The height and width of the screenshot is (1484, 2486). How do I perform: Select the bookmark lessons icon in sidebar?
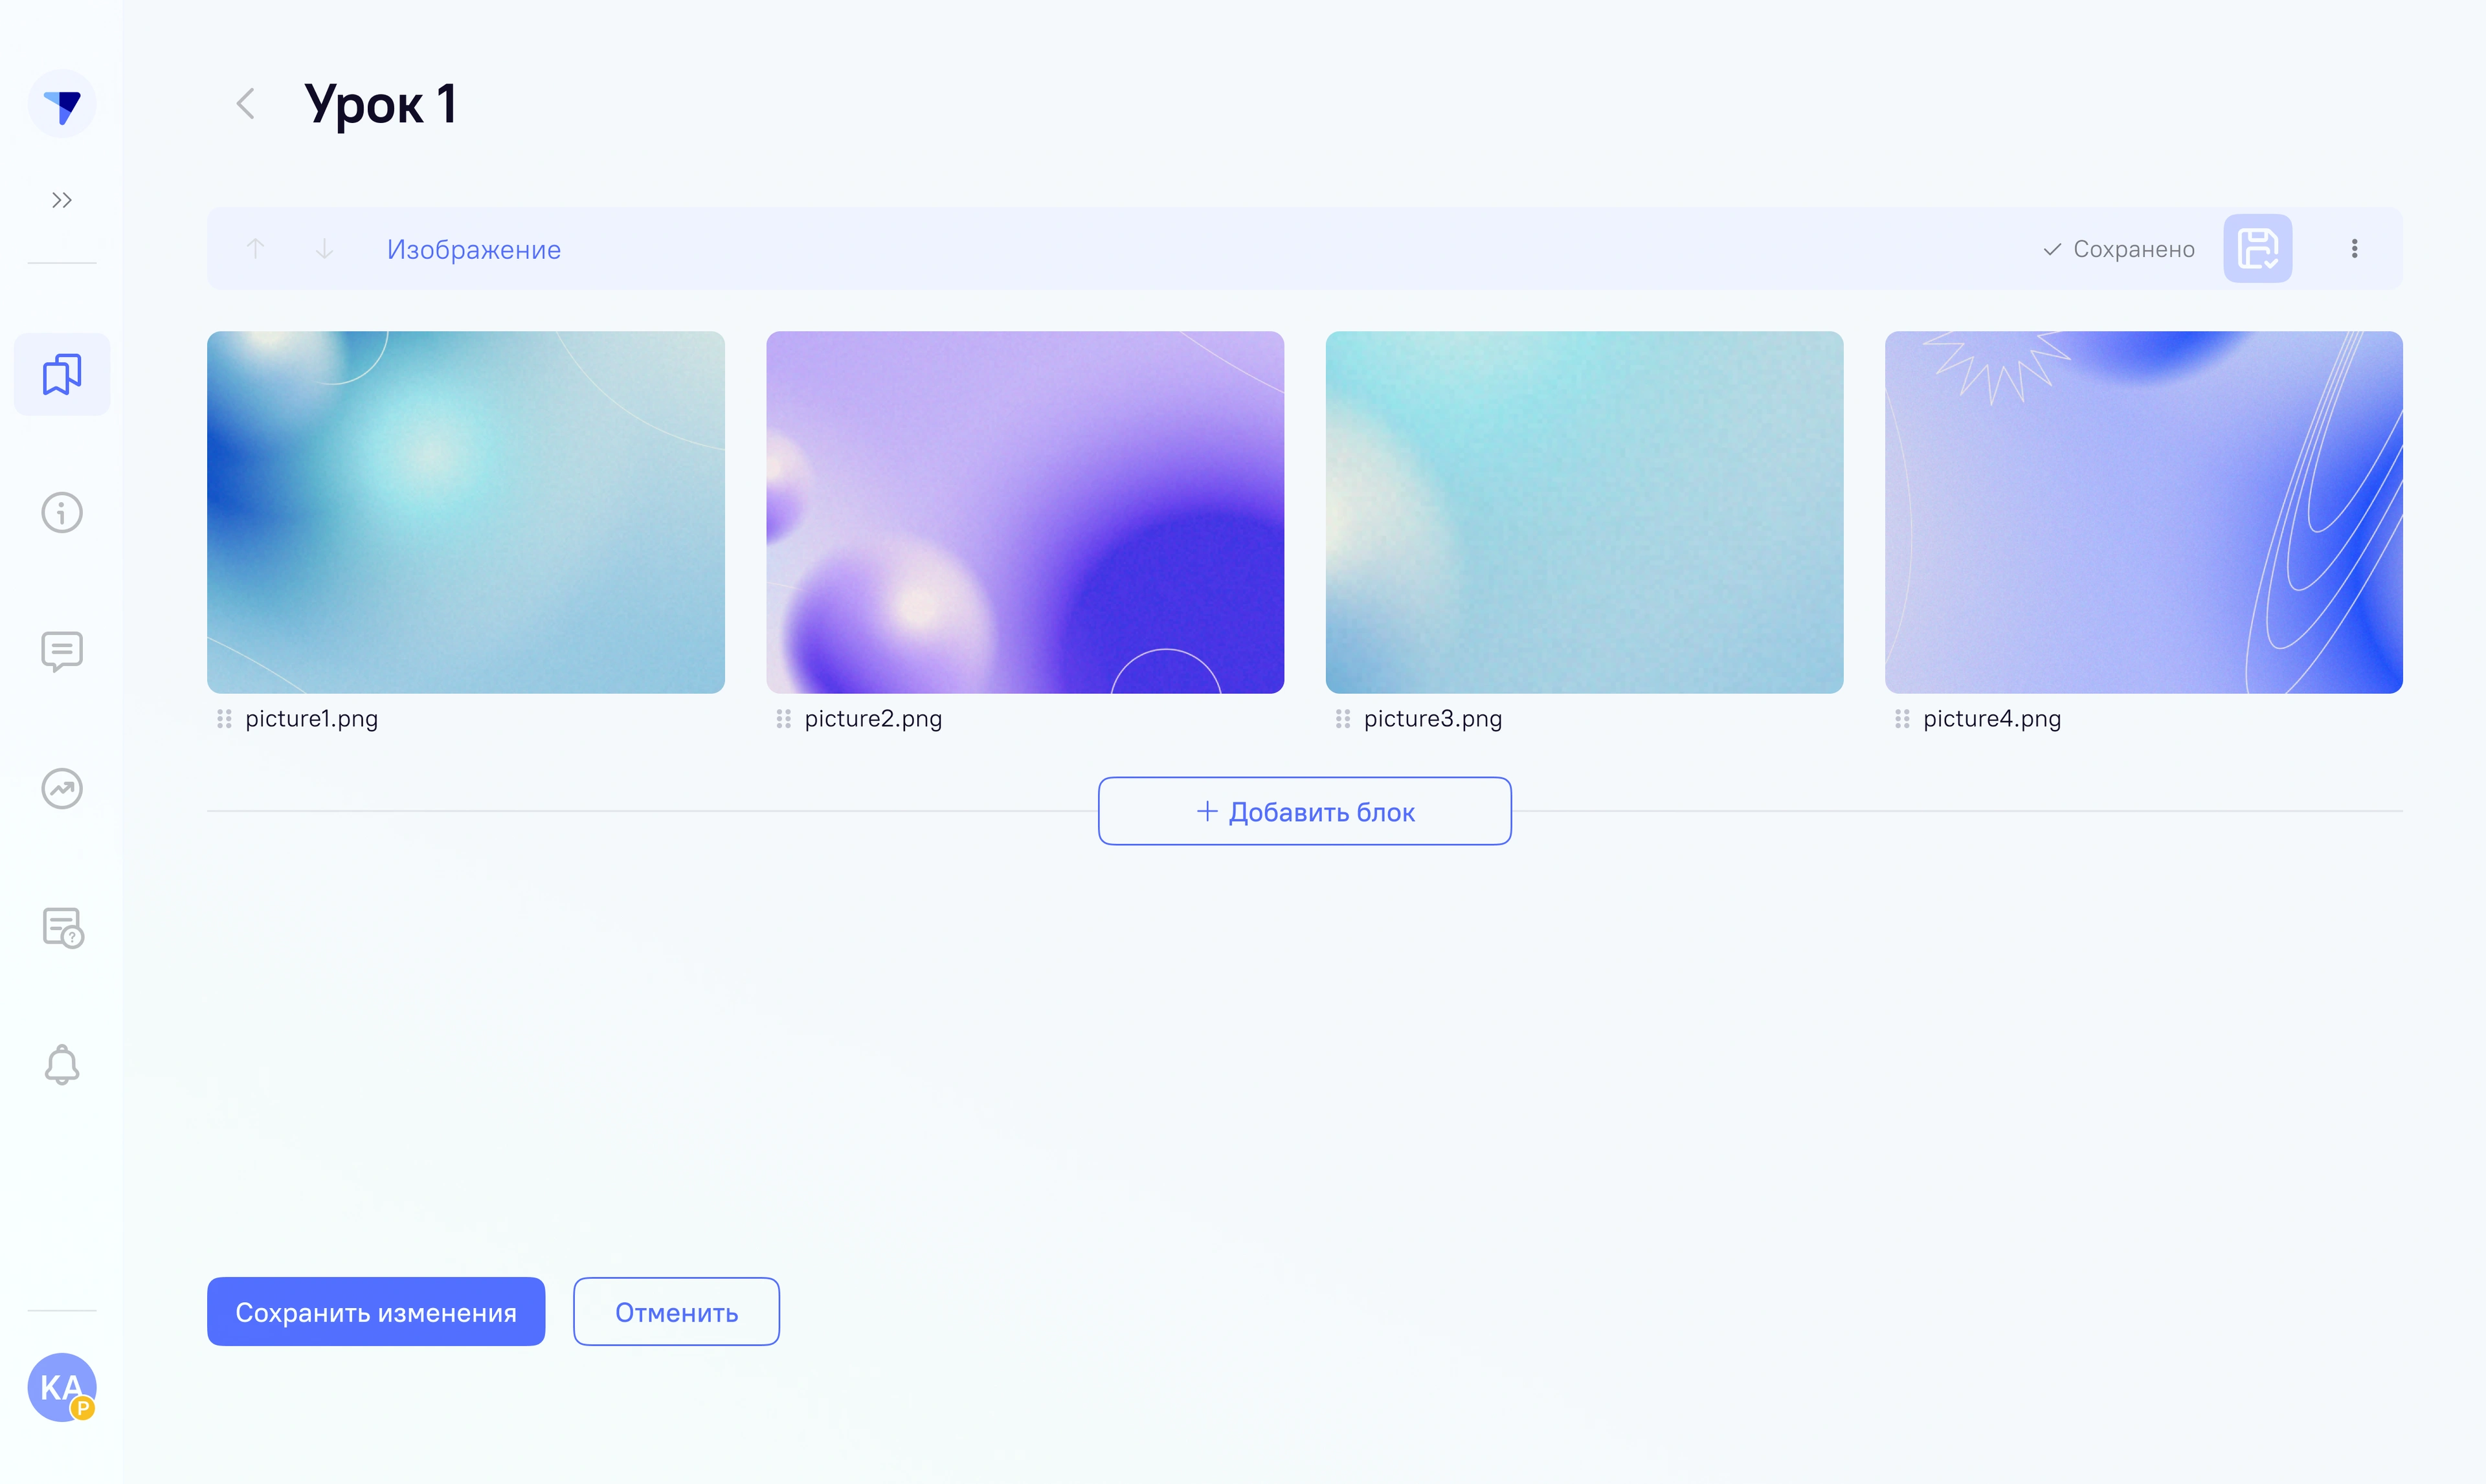pyautogui.click(x=61, y=374)
